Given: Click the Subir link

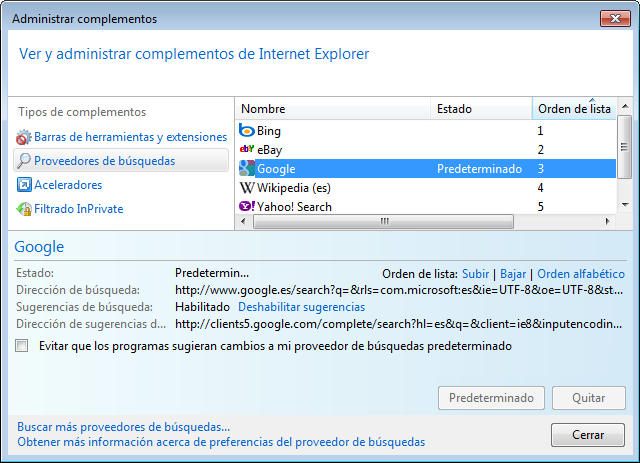Looking at the screenshot, I should [x=475, y=274].
